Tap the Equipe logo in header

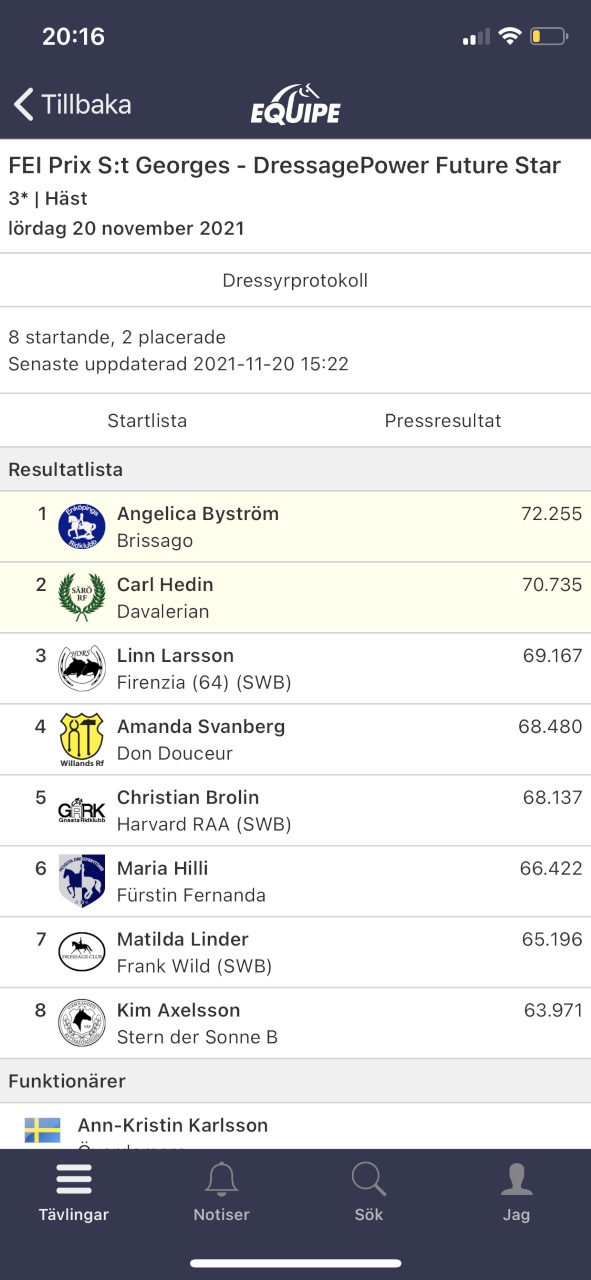pos(295,104)
